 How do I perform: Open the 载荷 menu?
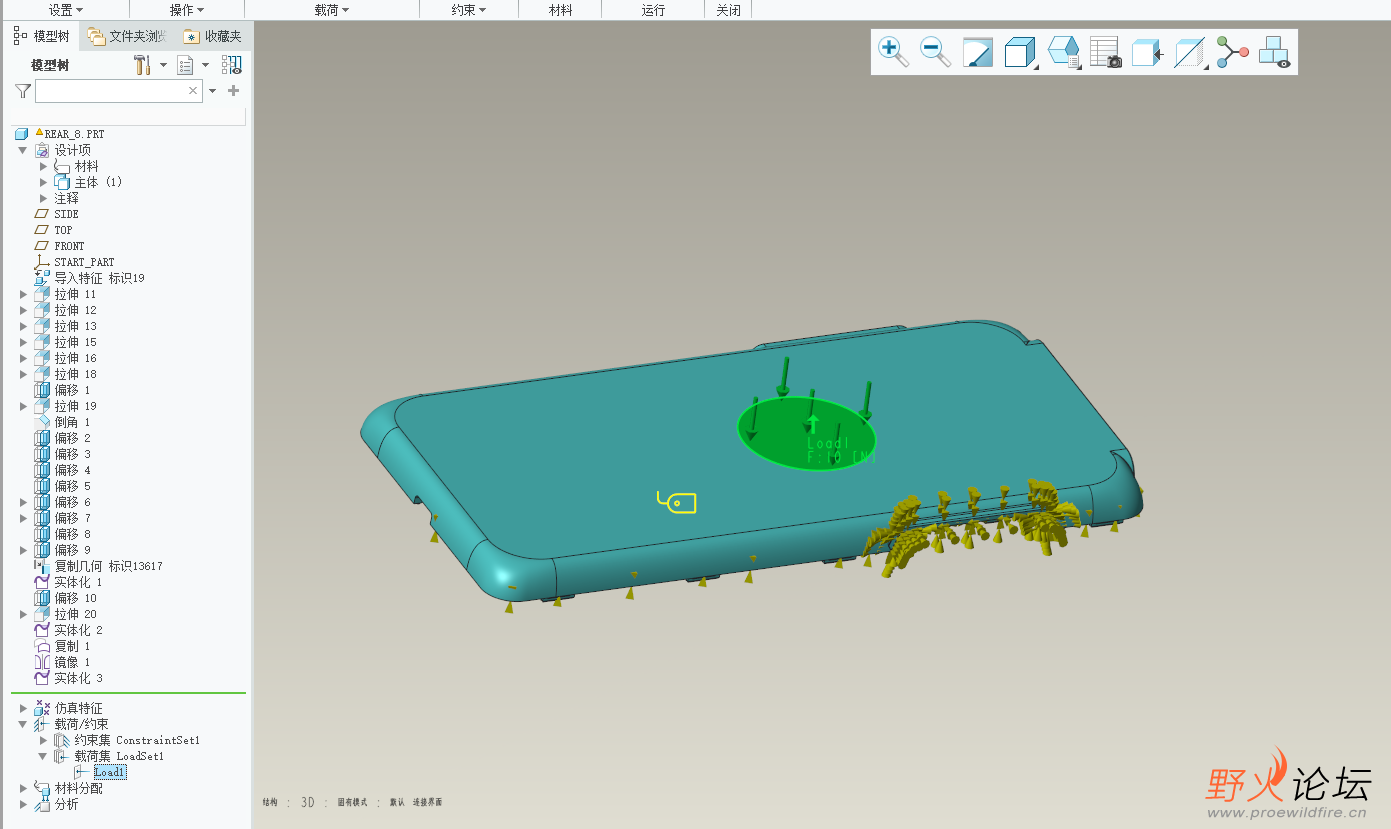pyautogui.click(x=332, y=10)
